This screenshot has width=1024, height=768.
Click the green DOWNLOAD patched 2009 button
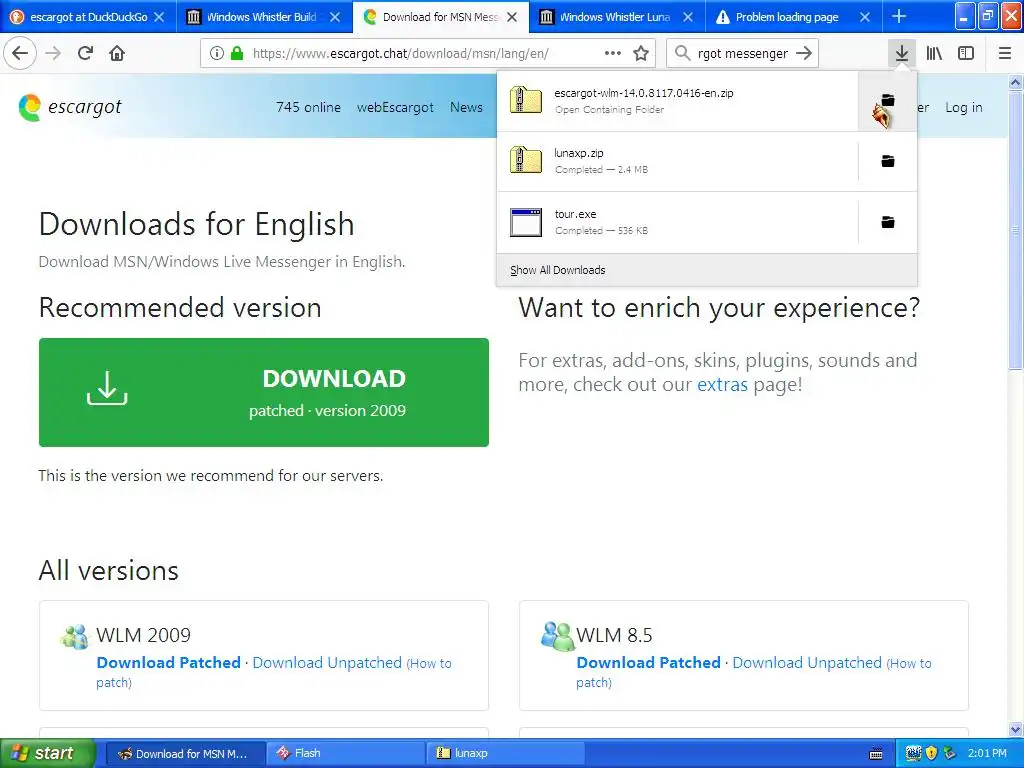pyautogui.click(x=264, y=392)
